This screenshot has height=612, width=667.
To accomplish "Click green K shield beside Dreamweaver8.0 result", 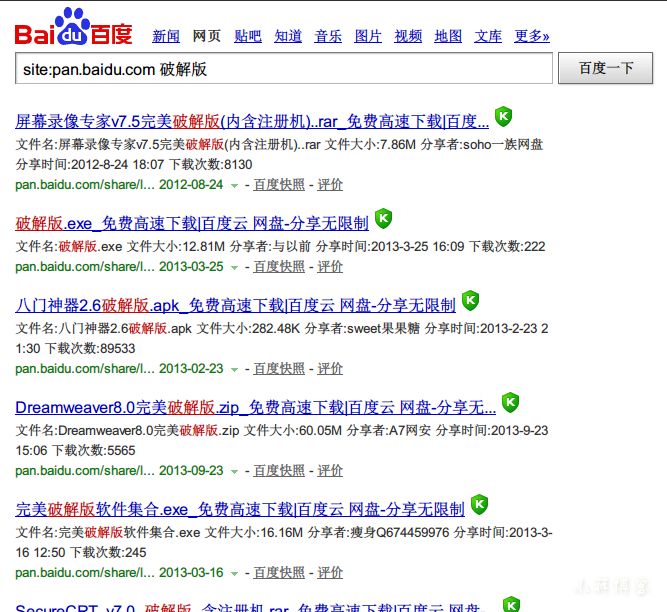I will [x=510, y=402].
